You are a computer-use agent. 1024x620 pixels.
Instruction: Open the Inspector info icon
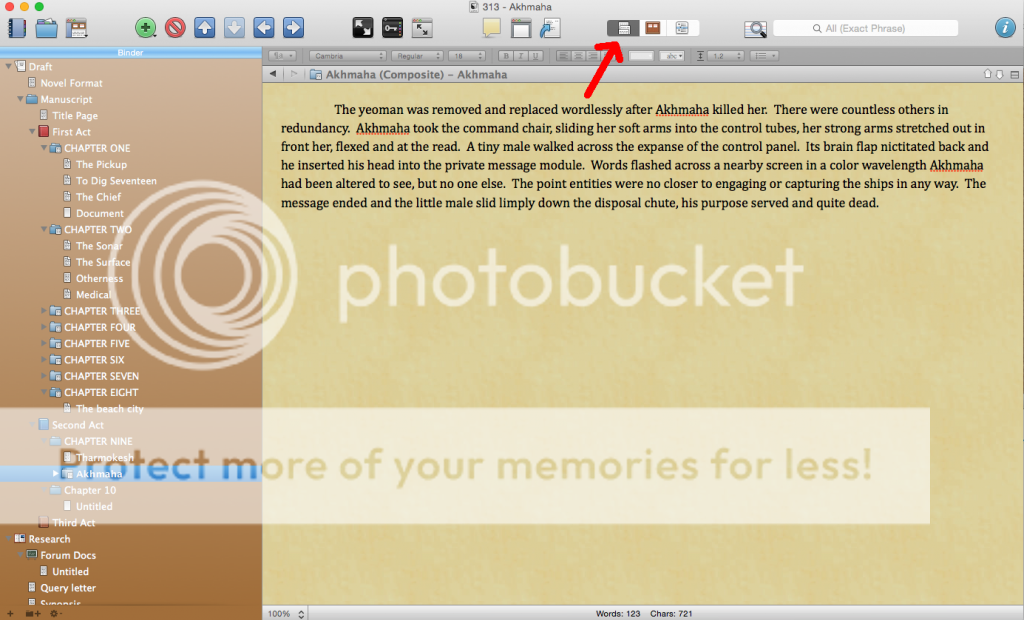[x=1005, y=27]
